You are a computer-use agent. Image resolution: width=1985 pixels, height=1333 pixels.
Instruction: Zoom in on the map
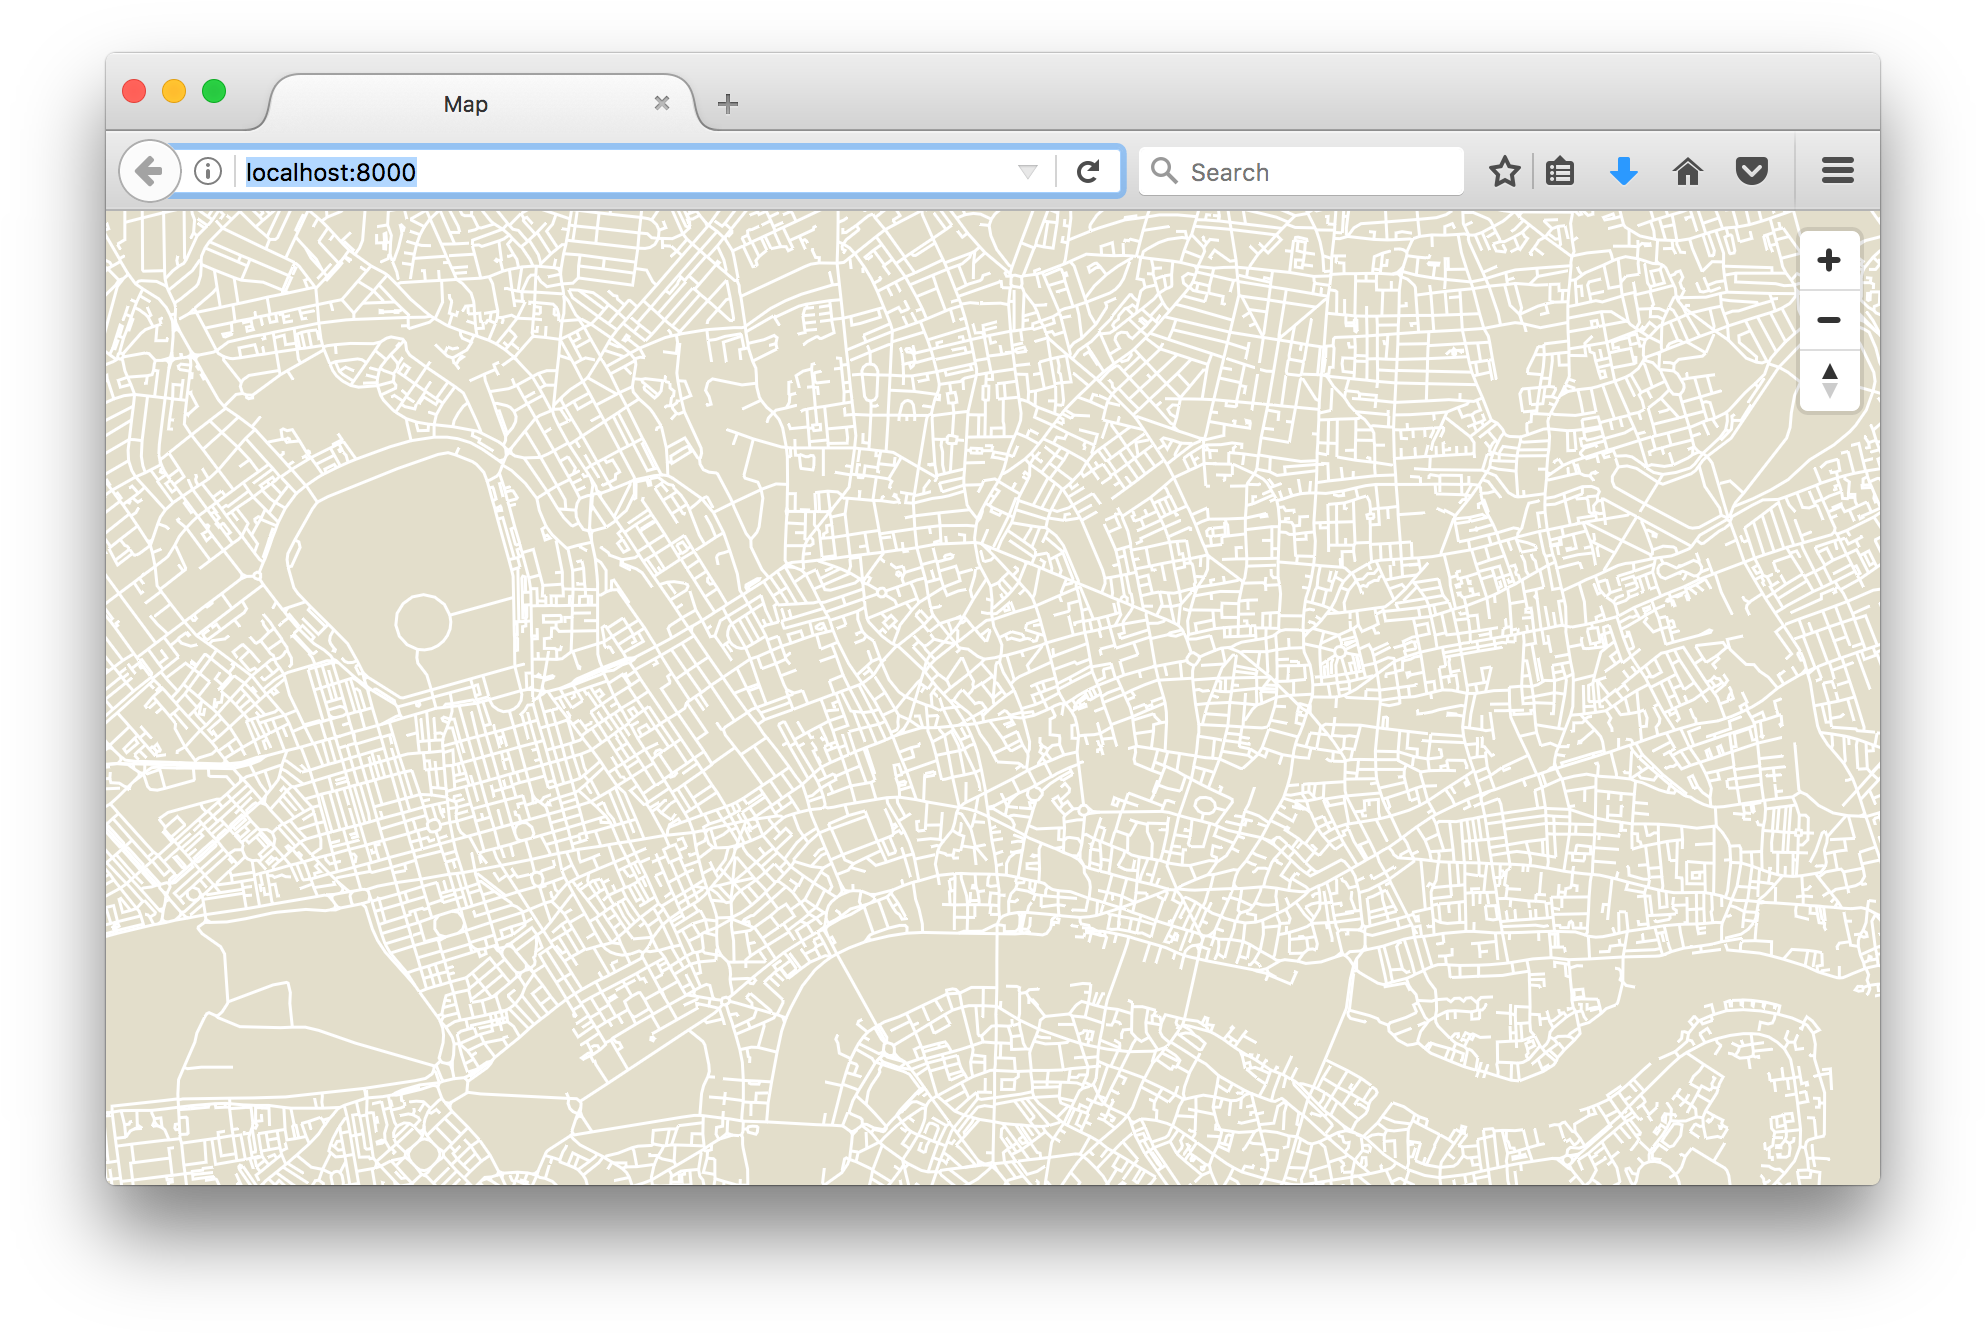(1829, 261)
